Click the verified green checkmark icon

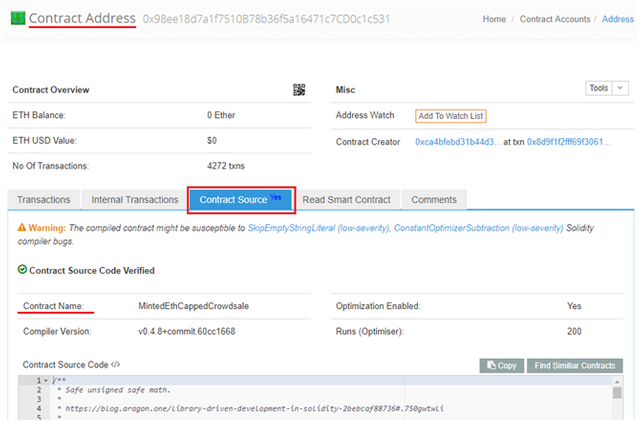tap(22, 269)
